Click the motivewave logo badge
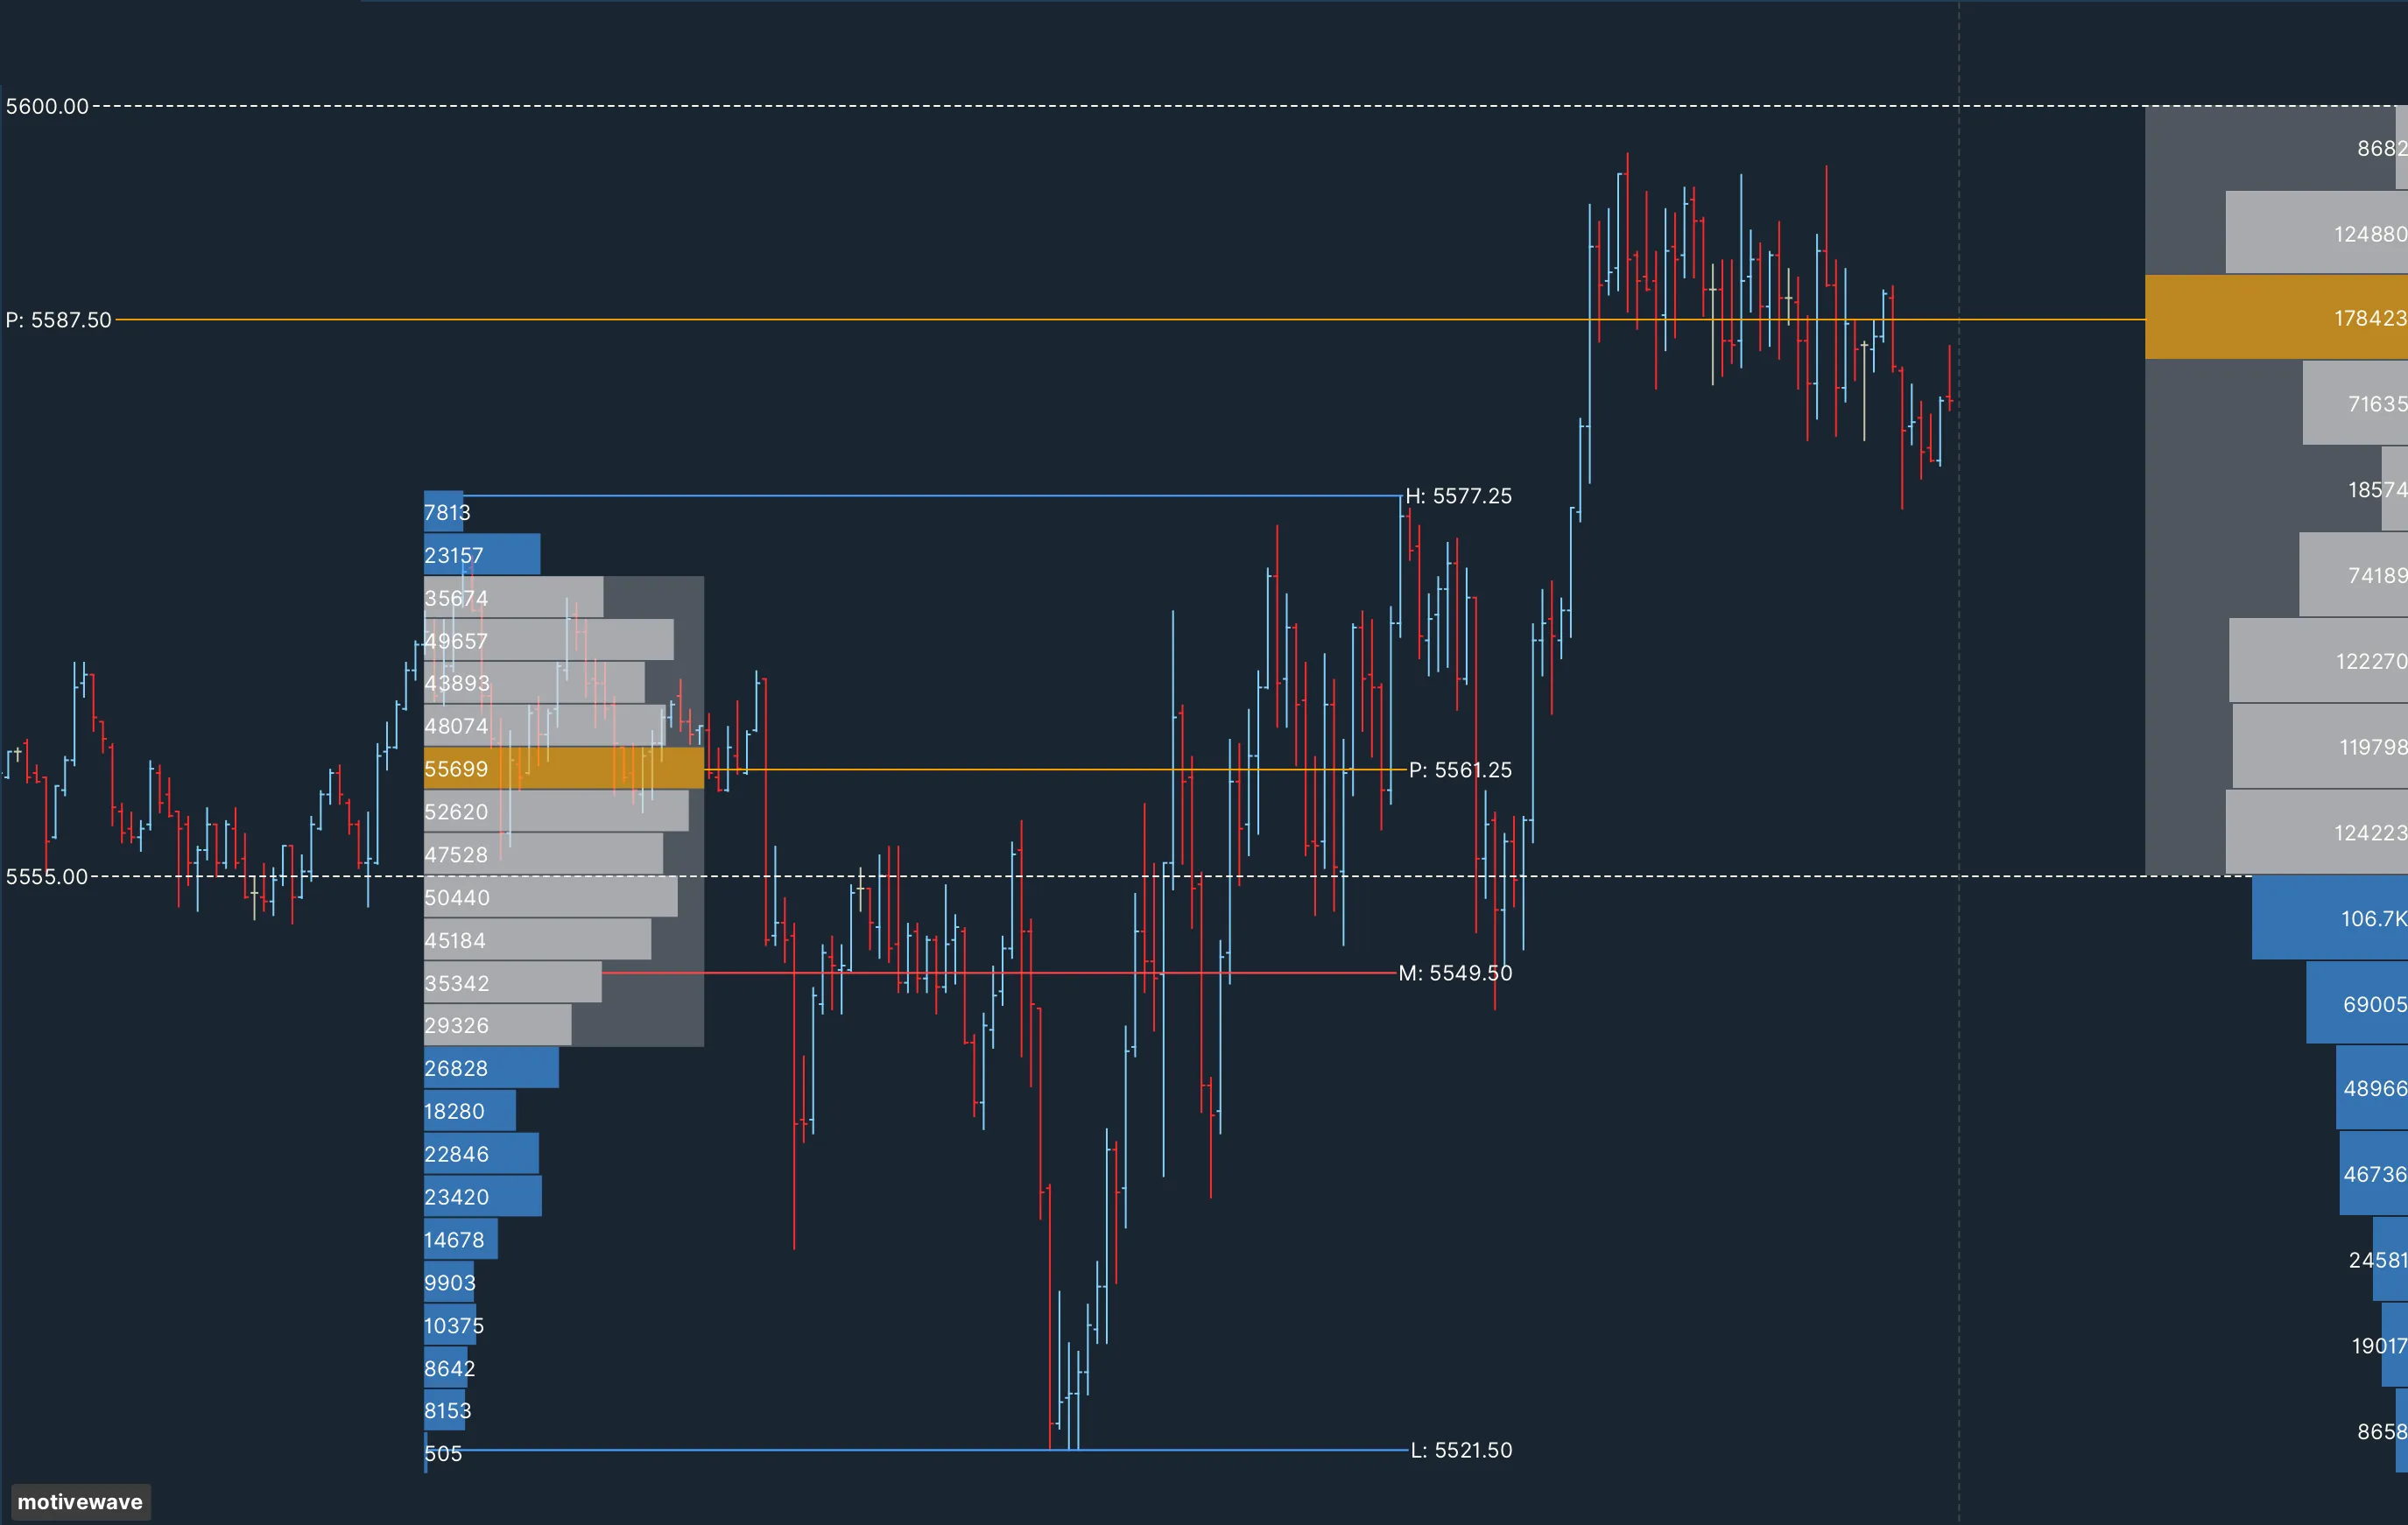This screenshot has height=1525, width=2408. (x=80, y=1501)
